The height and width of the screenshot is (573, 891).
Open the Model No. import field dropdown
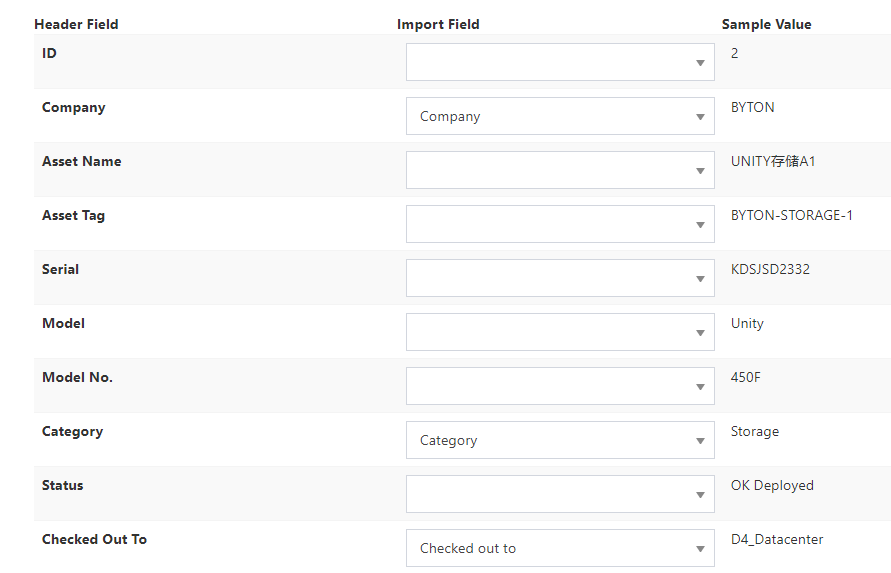[560, 386]
